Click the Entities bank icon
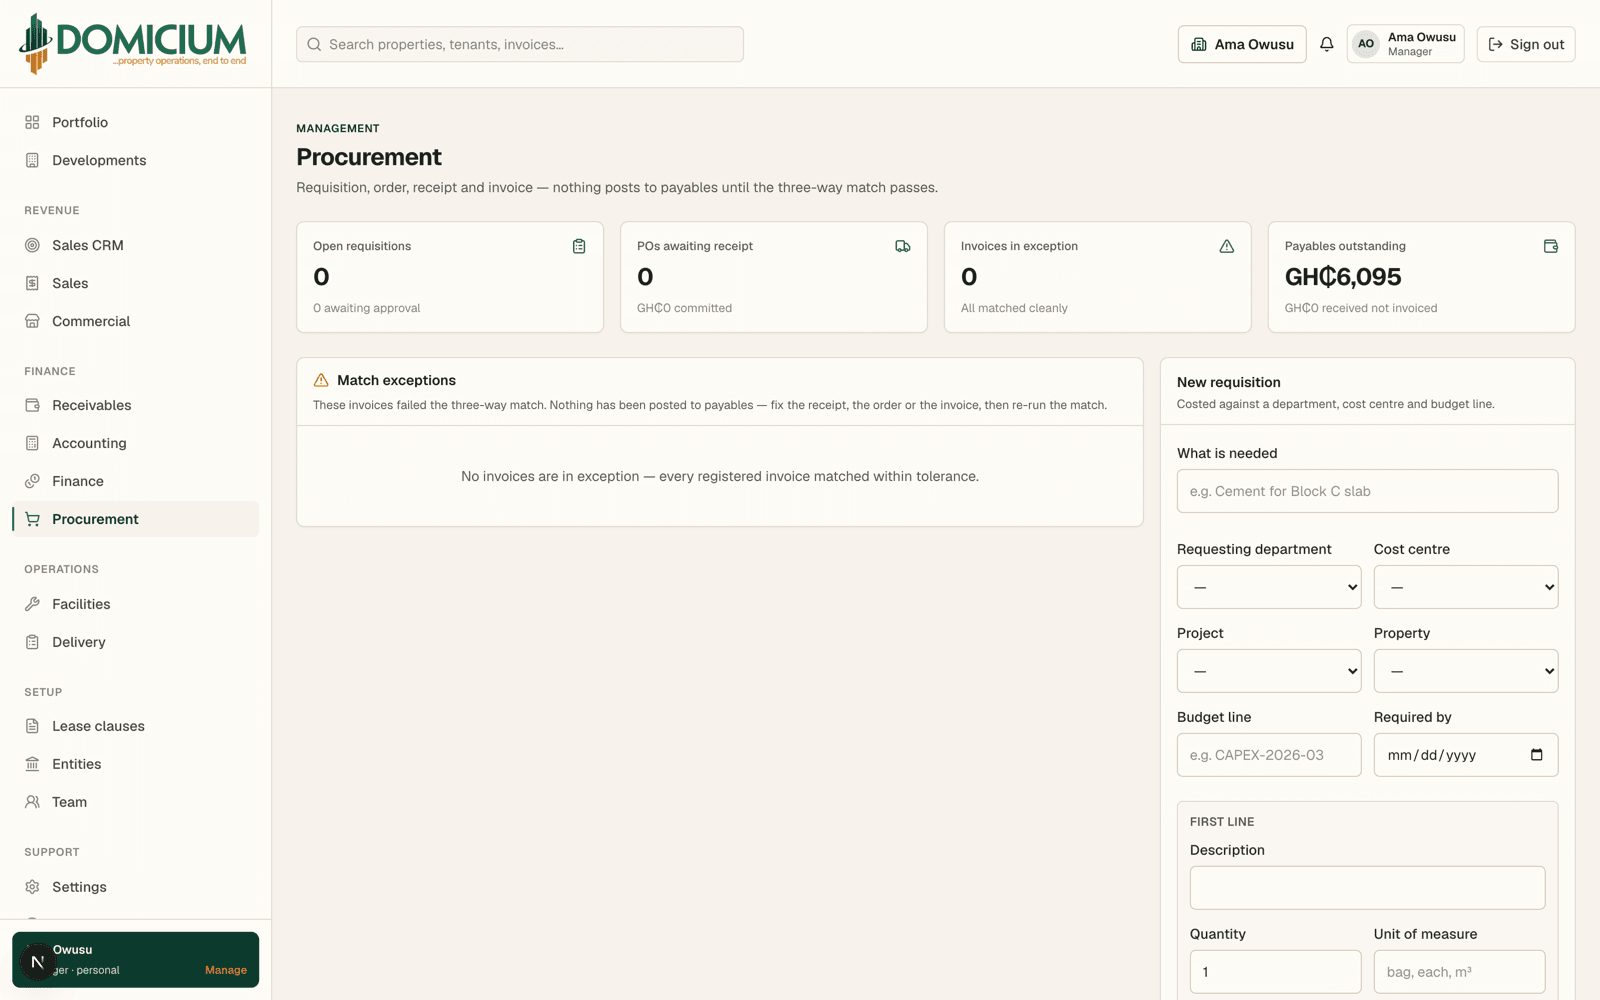 point(32,764)
